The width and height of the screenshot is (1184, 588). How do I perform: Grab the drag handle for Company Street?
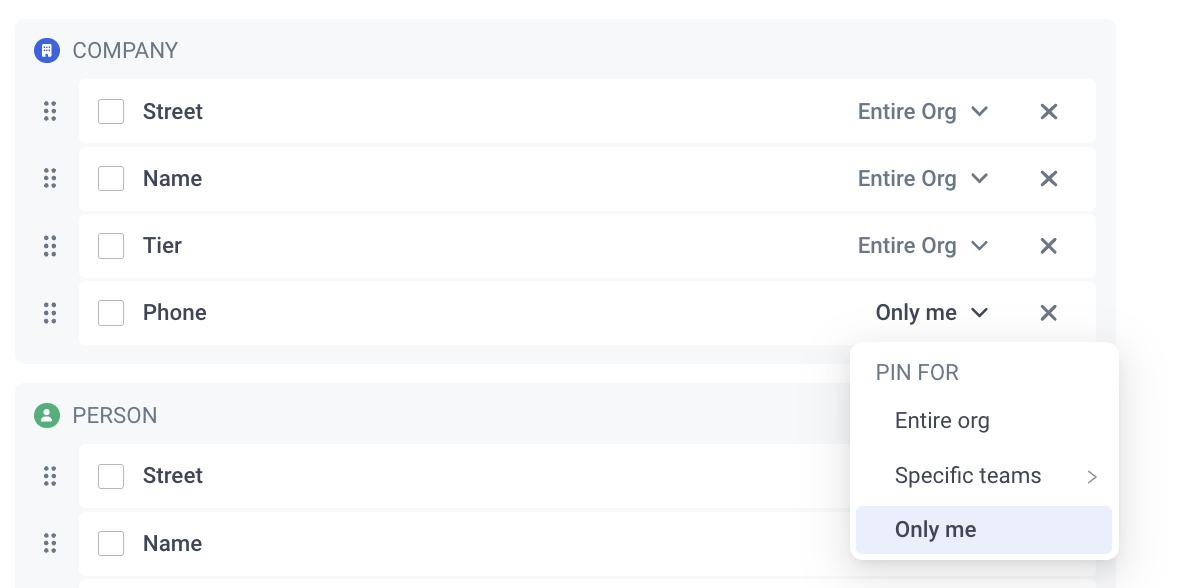tap(50, 112)
